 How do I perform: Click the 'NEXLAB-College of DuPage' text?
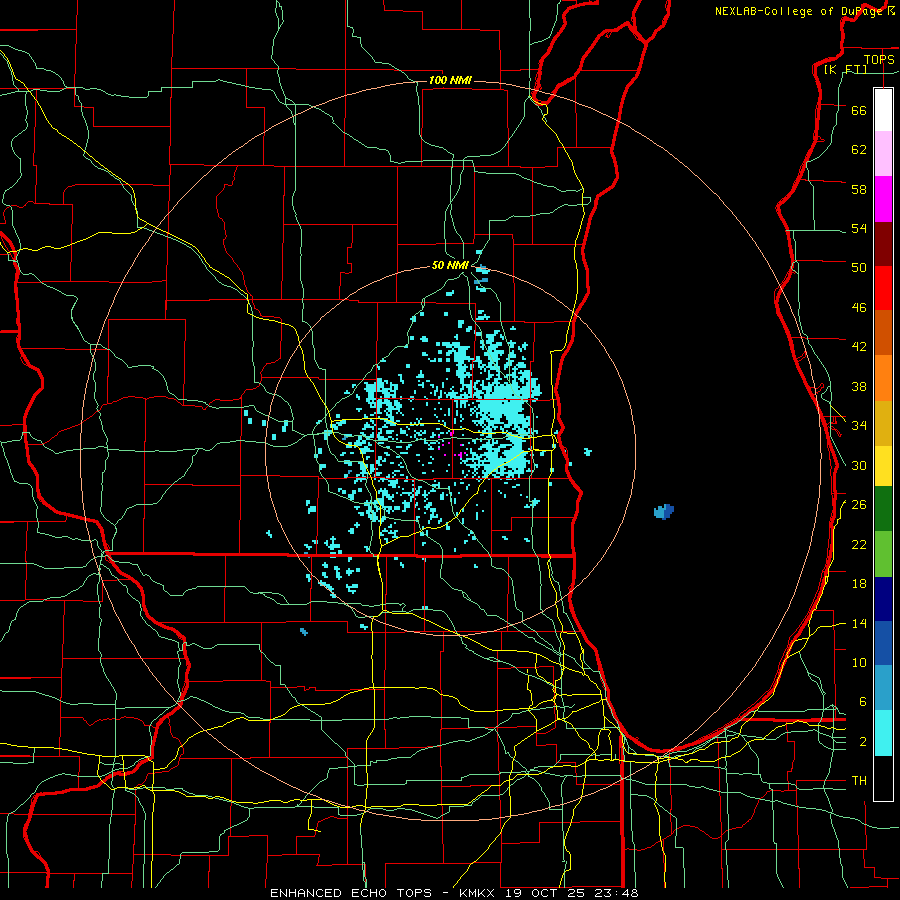pos(801,11)
